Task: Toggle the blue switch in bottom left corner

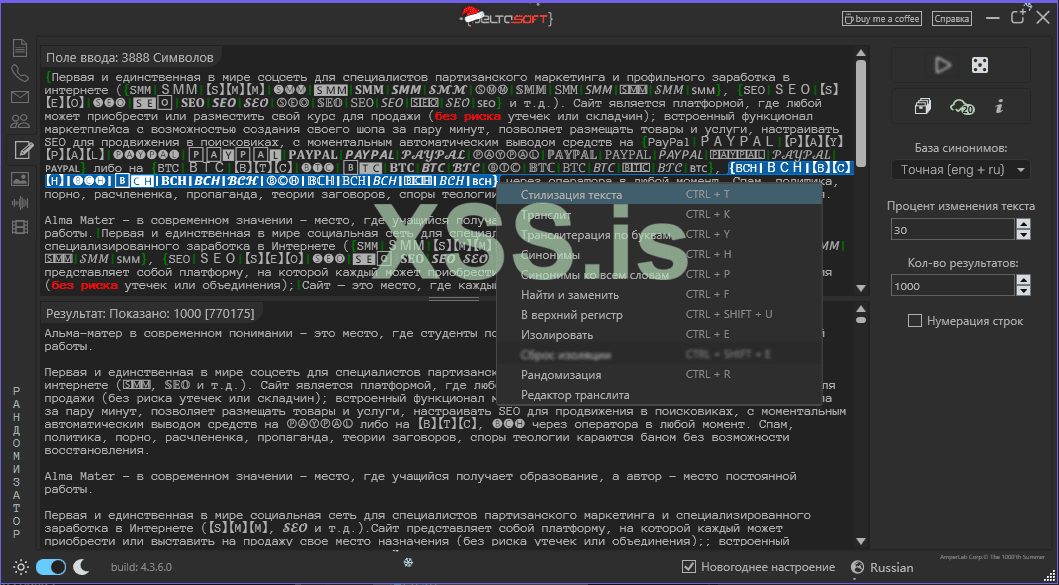Action: click(50, 566)
